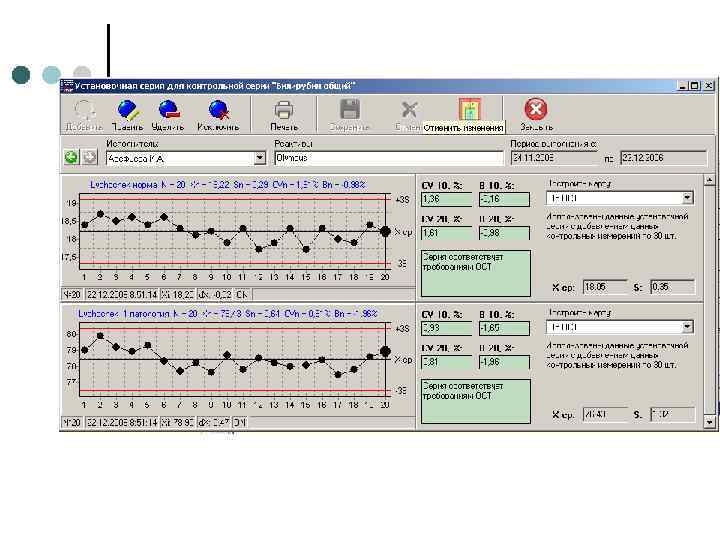
Task: Click the Отмена grey X icon
Action: (x=409, y=110)
